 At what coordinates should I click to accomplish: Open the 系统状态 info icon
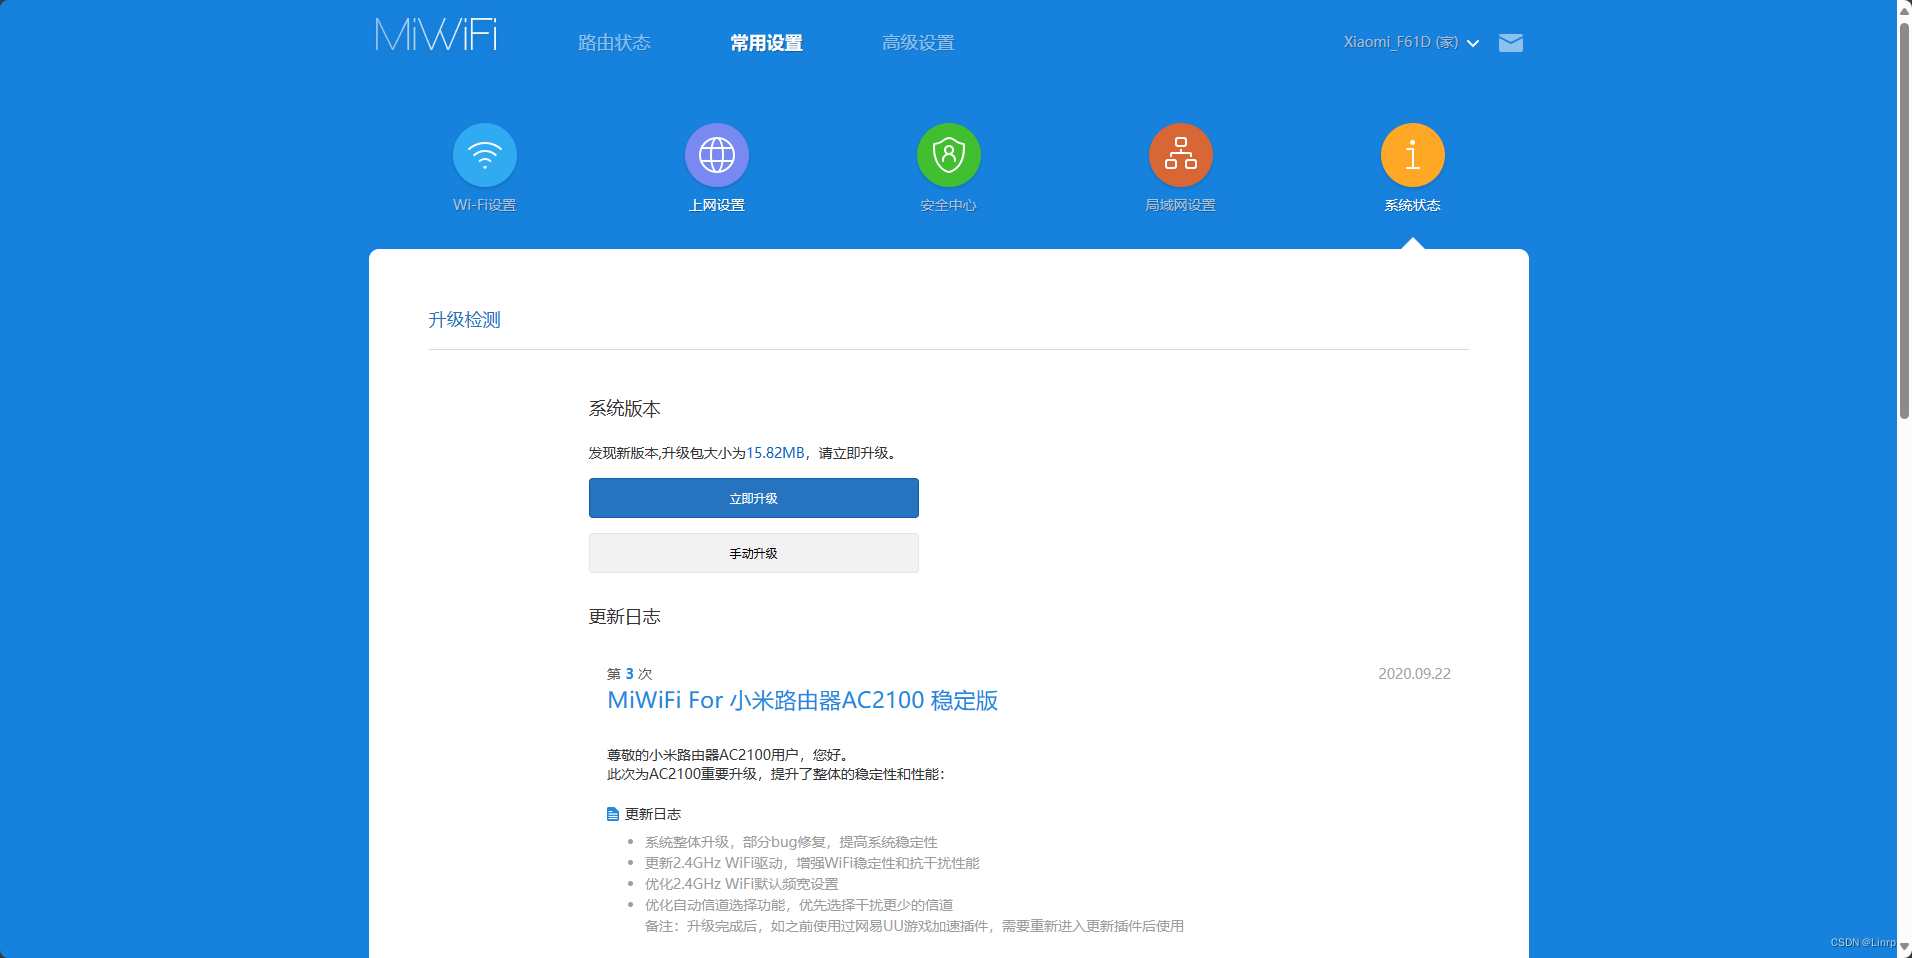(1413, 155)
